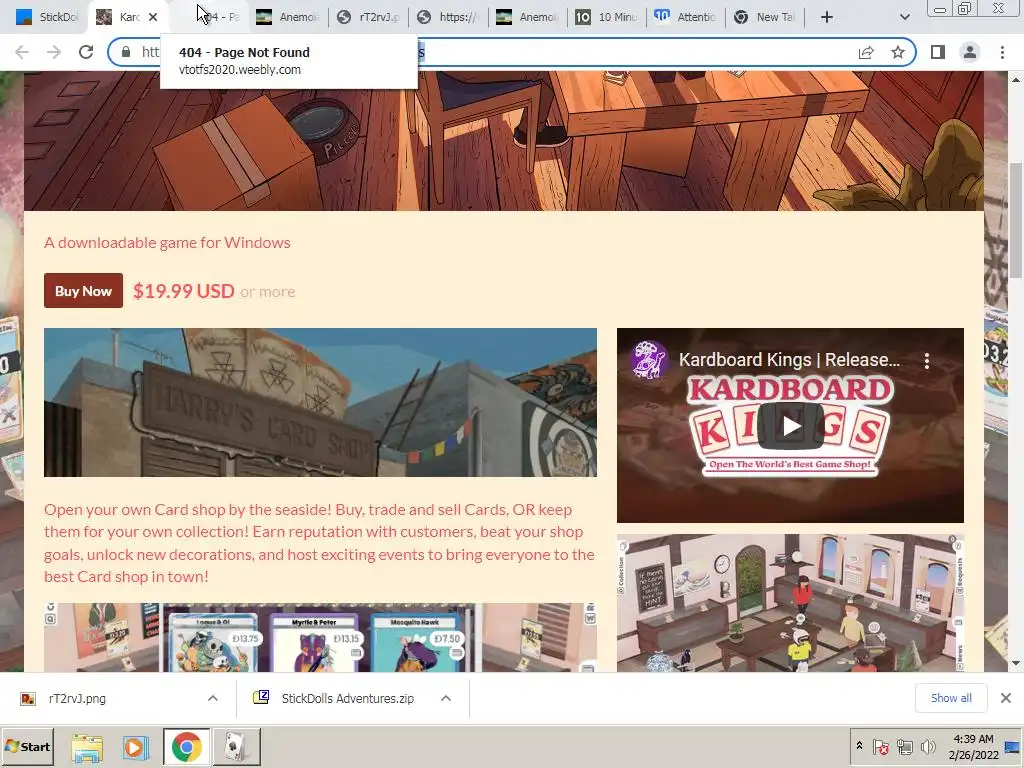Click the lock site info icon

(126, 52)
